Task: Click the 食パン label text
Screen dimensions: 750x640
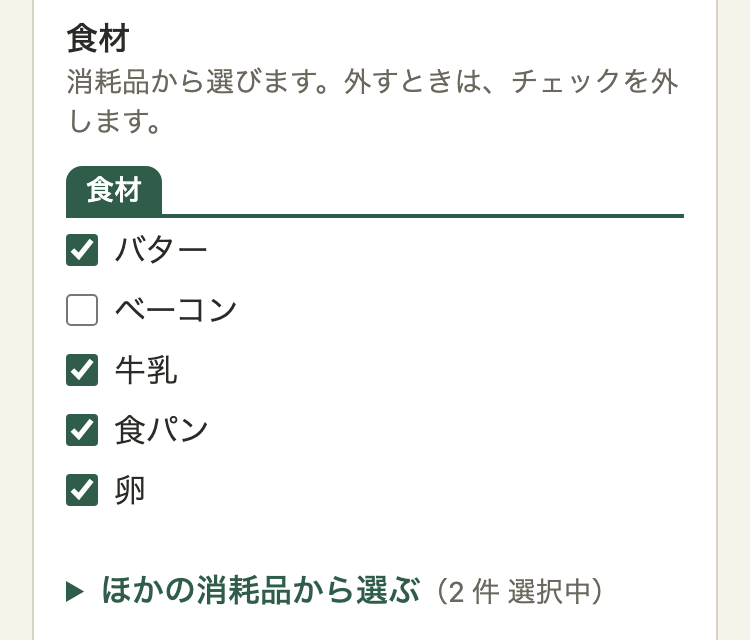Action: click(161, 430)
